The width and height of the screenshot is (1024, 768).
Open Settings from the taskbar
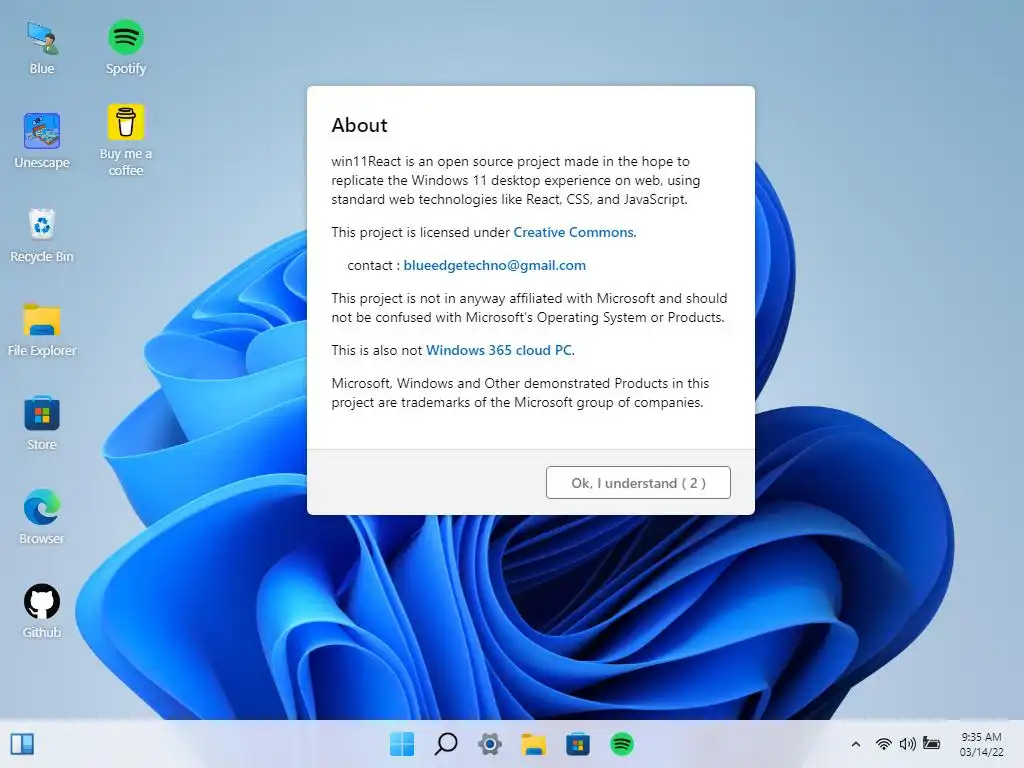coord(490,744)
